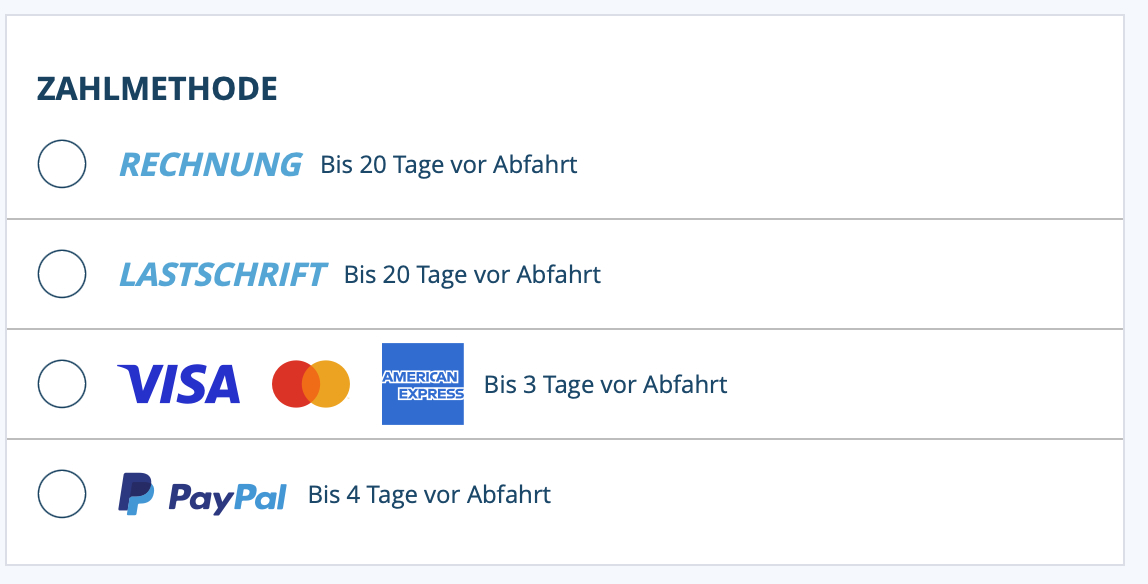Click the number 20 in Lastschrift row
This screenshot has height=584, width=1148.
coord(396,275)
